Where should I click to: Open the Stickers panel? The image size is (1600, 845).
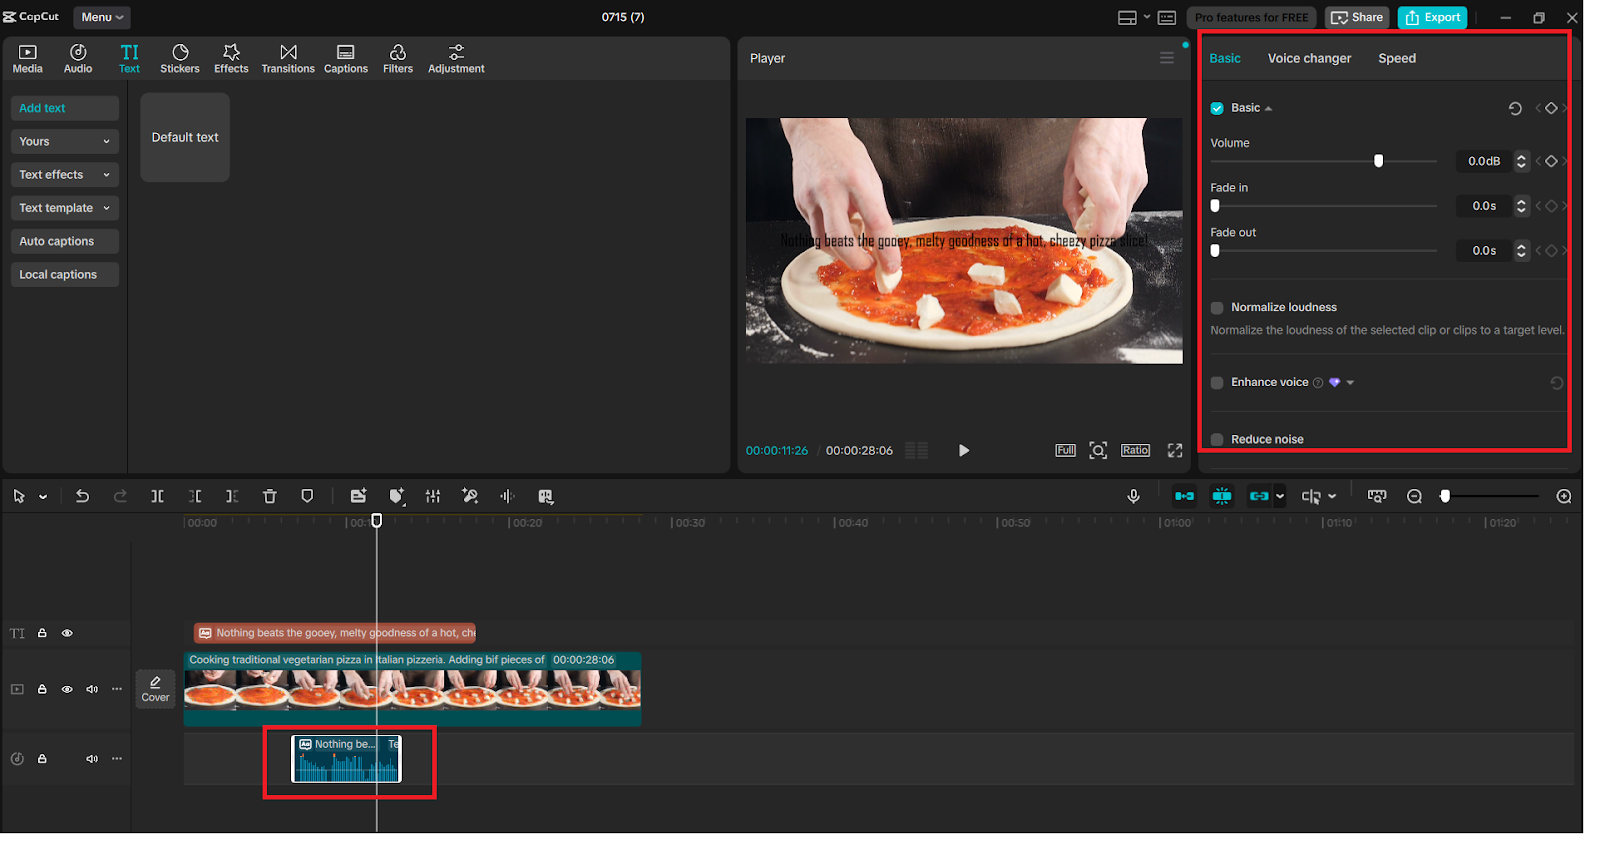(x=180, y=59)
